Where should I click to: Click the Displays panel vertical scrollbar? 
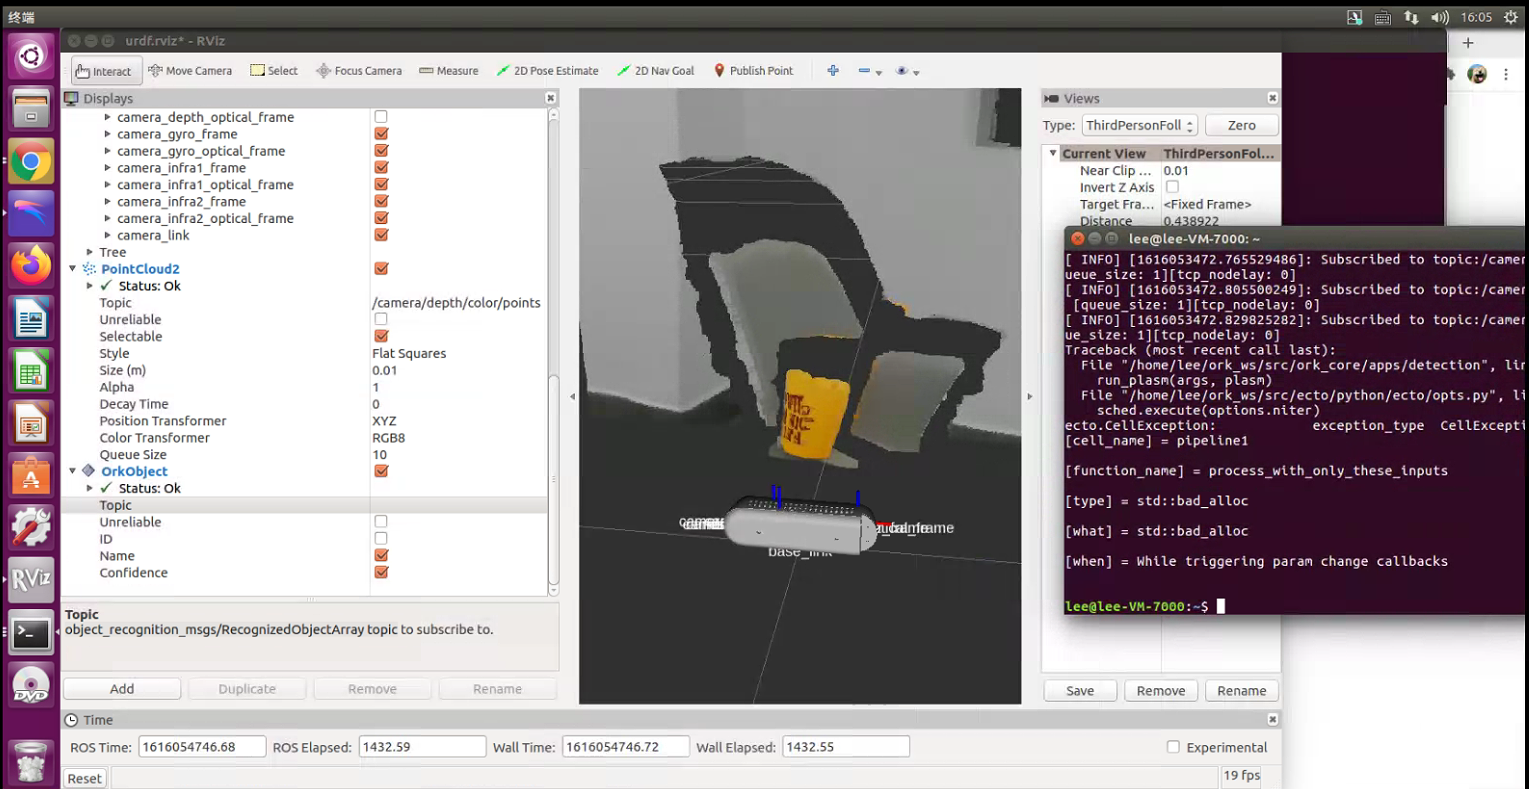554,480
